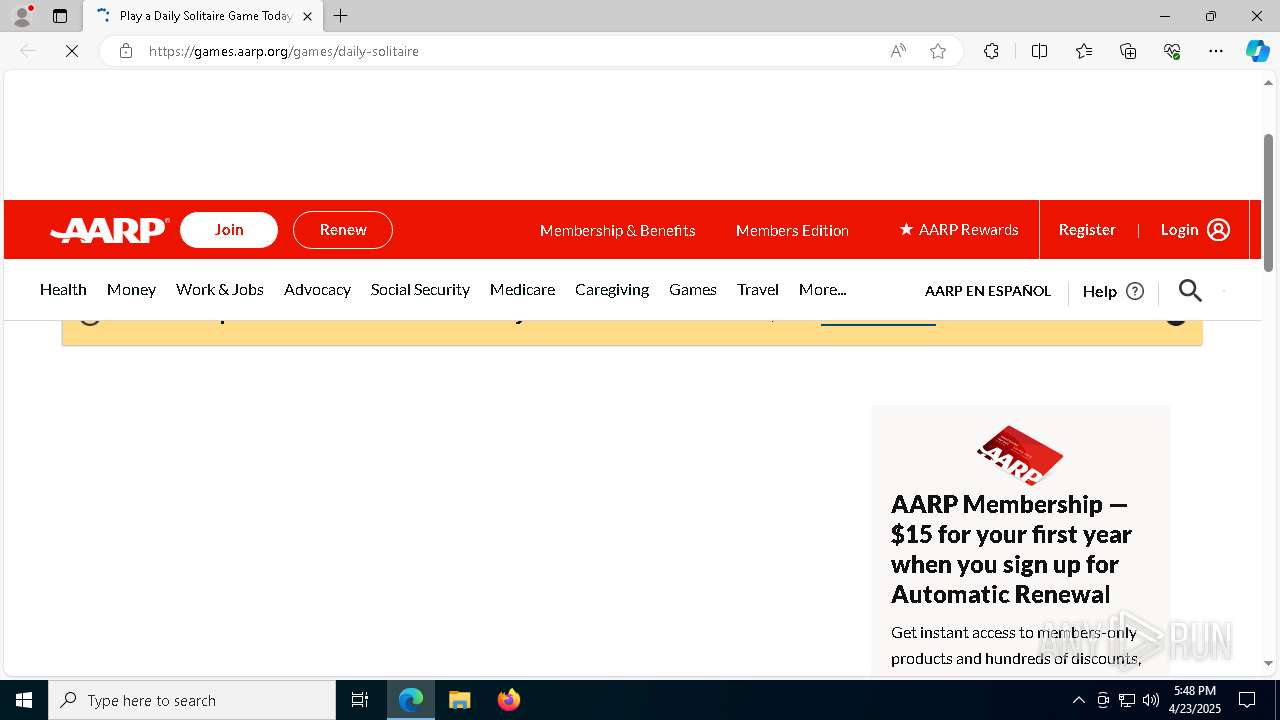Image resolution: width=1280 pixels, height=720 pixels.
Task: Stop loading the page
Action: point(72,51)
